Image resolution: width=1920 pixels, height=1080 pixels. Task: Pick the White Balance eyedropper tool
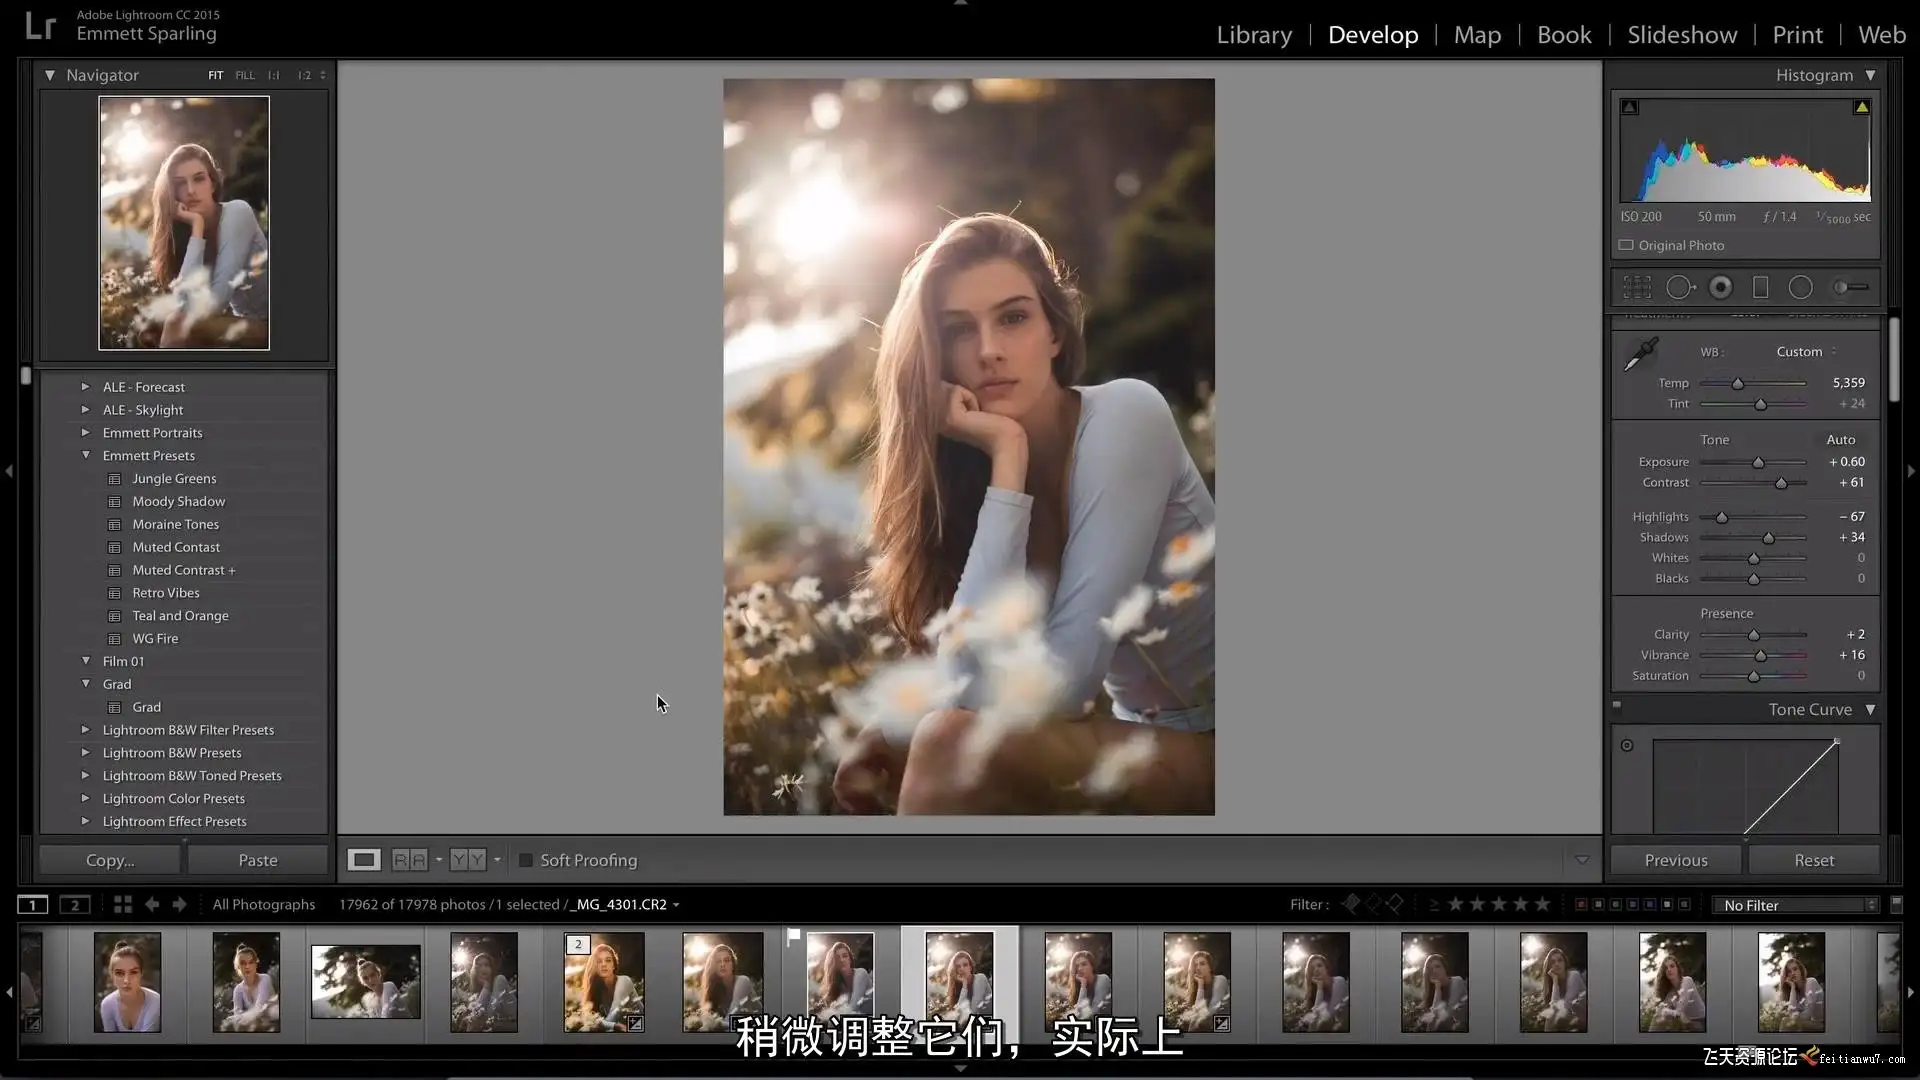1640,355
